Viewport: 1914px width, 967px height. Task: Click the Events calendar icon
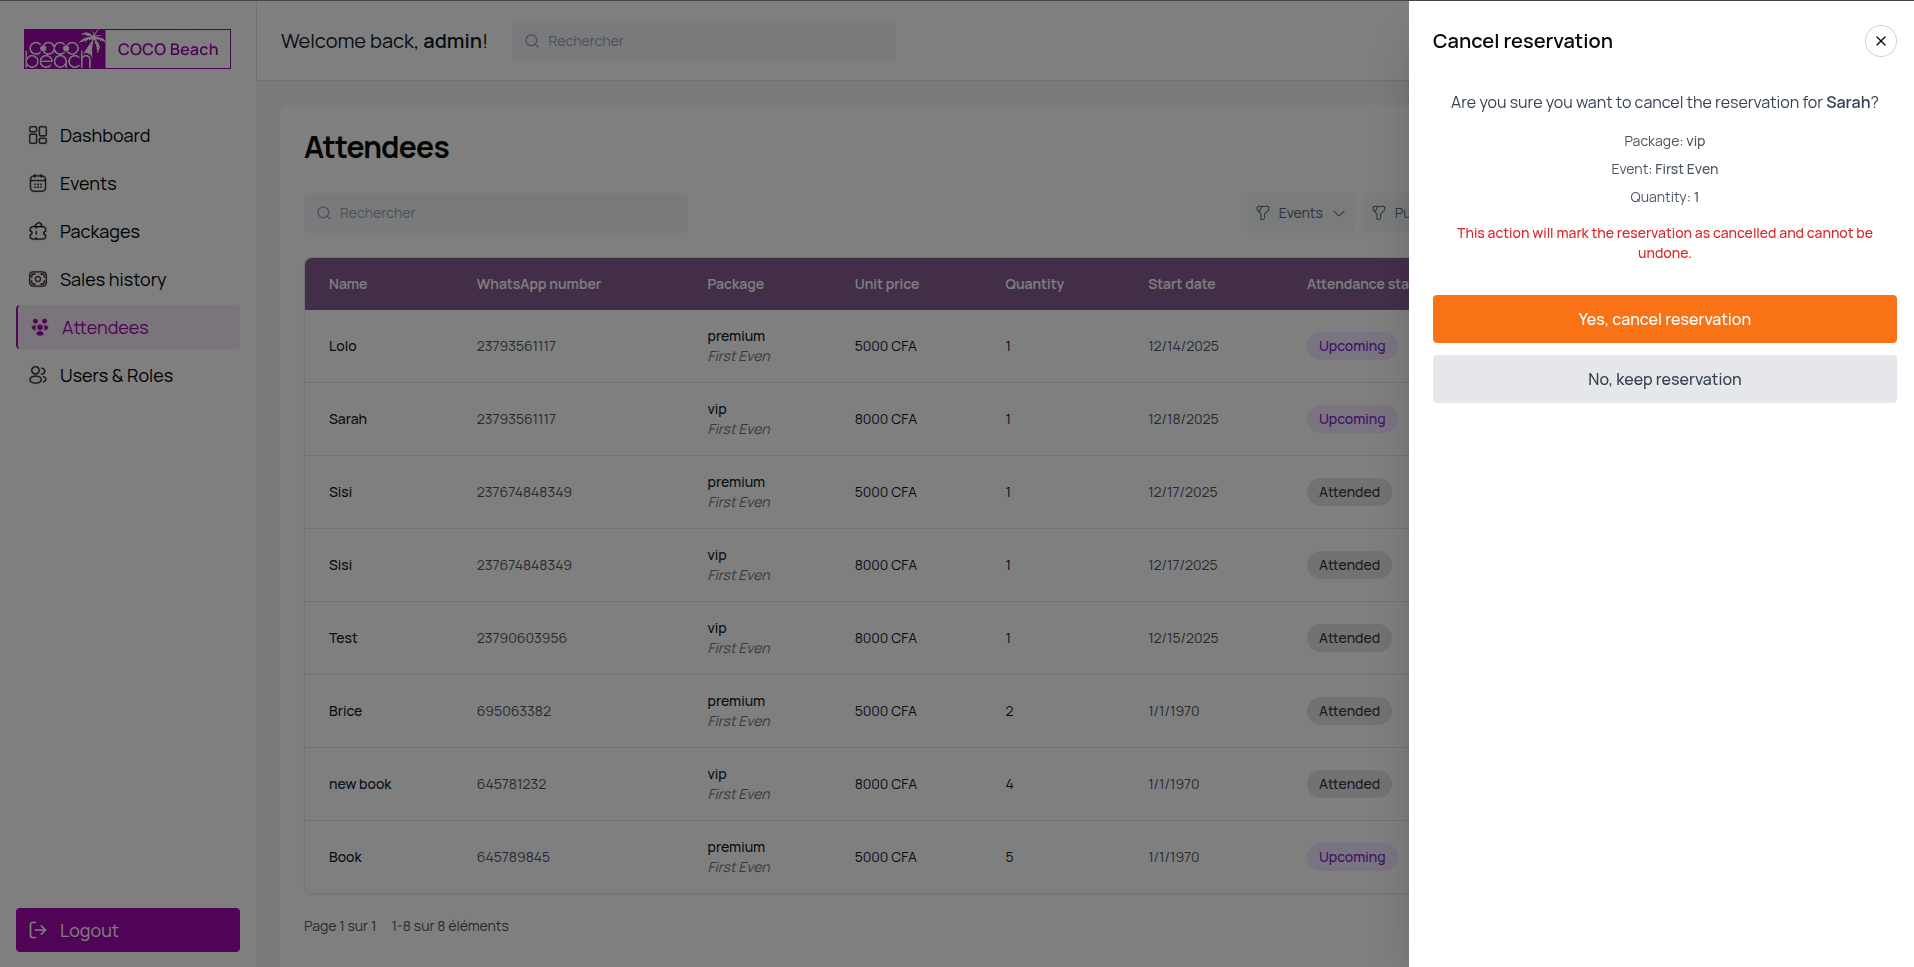38,183
